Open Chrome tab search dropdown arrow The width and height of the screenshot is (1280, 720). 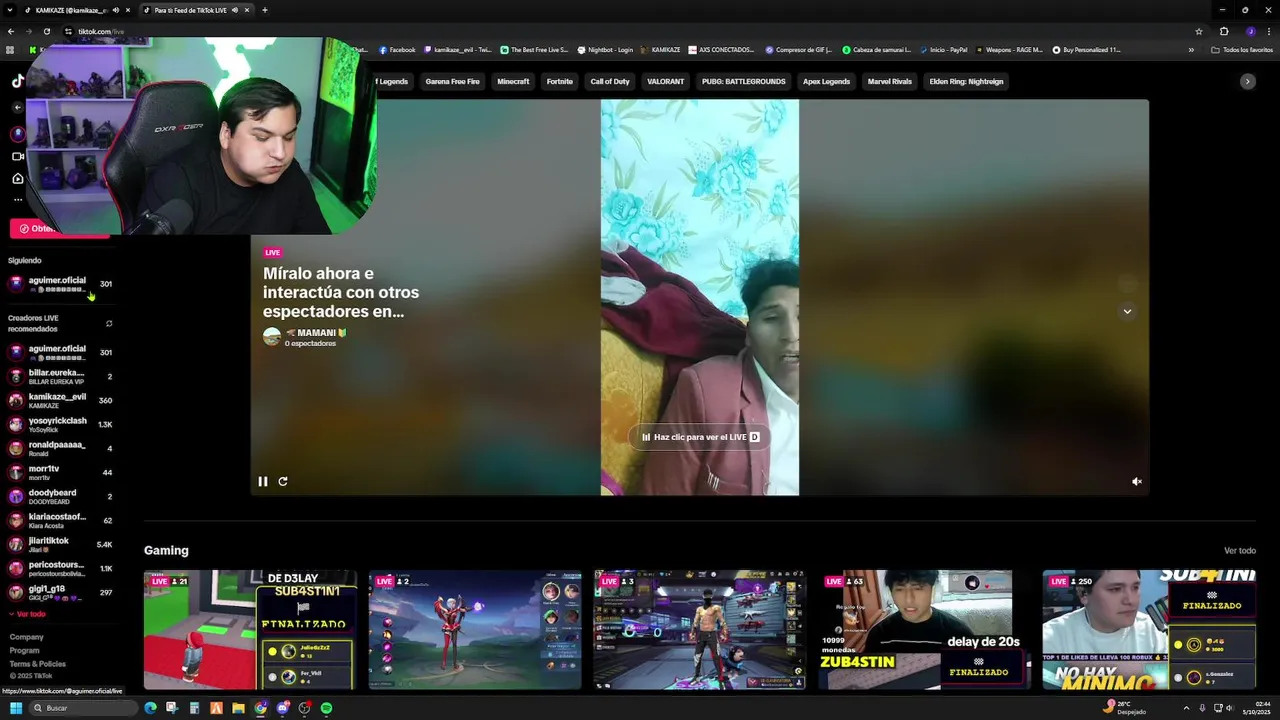click(9, 10)
